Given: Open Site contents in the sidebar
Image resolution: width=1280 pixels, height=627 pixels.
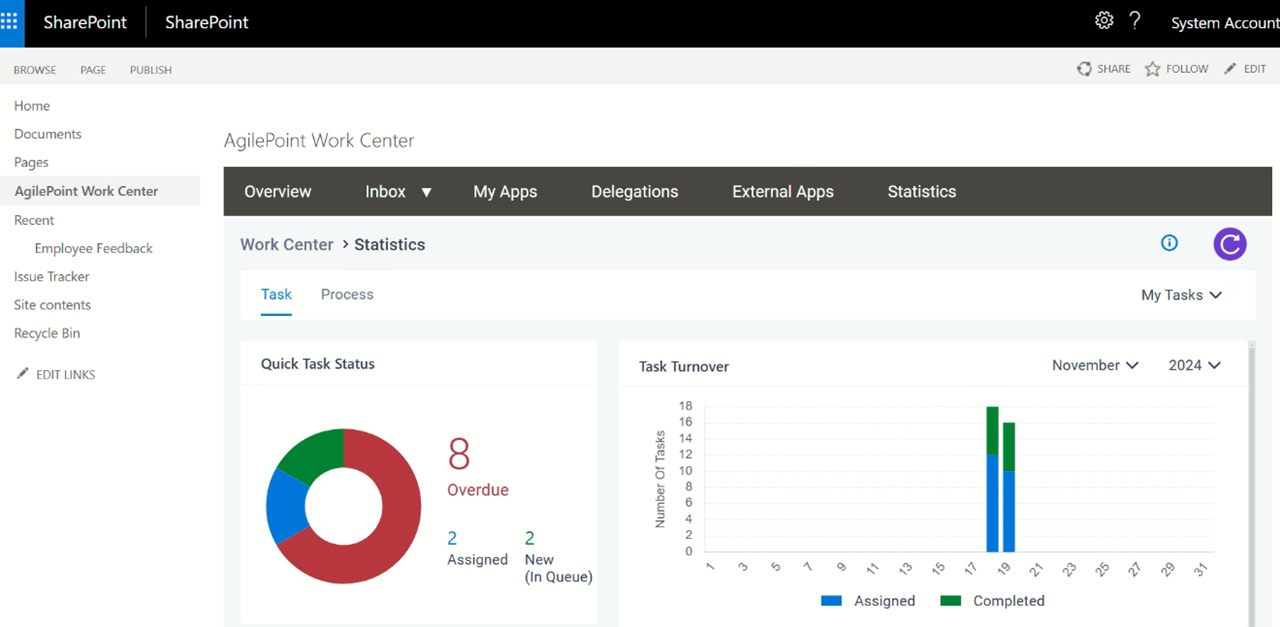Looking at the screenshot, I should tap(52, 305).
